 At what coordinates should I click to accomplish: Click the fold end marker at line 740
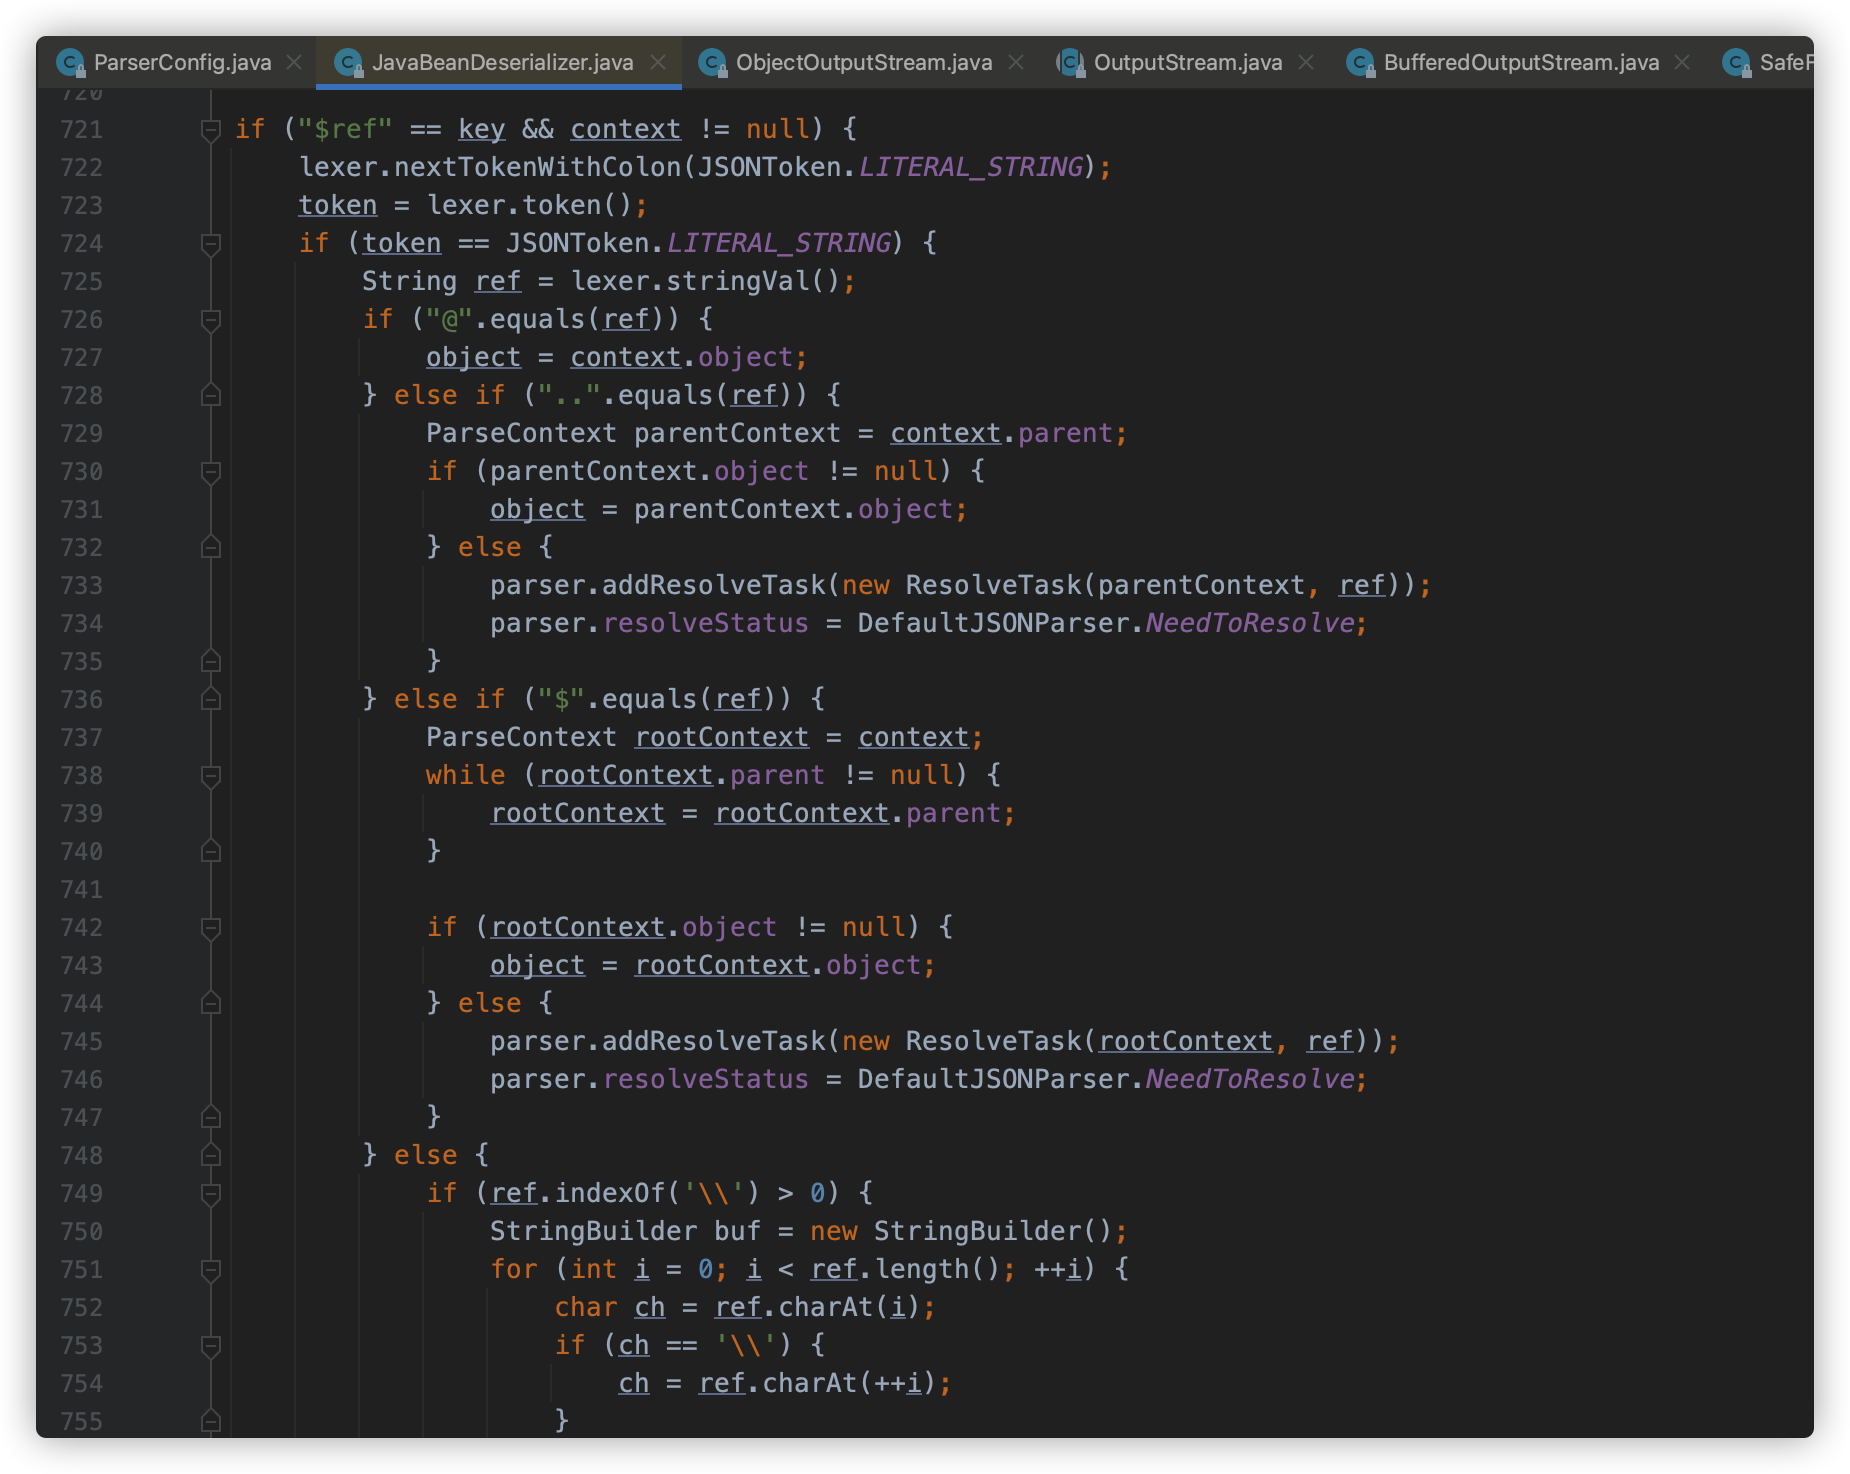(211, 852)
